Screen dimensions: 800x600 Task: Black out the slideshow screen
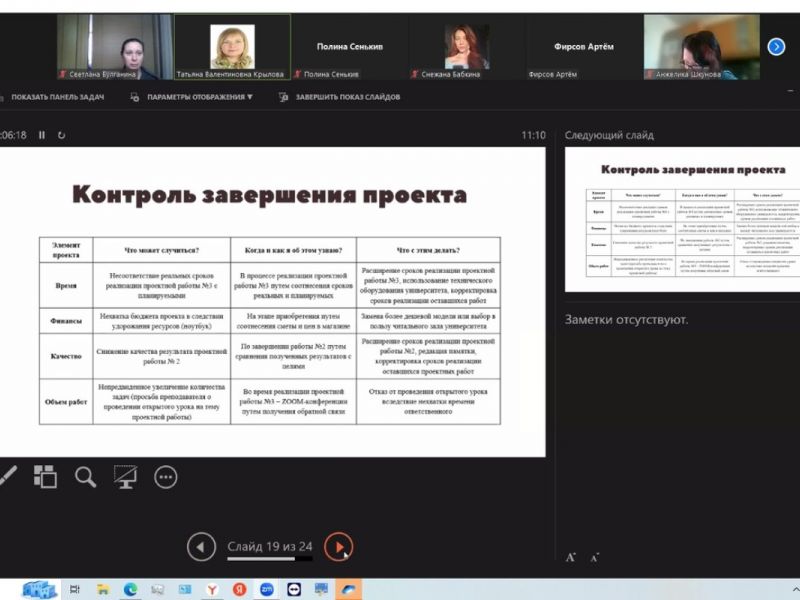(125, 477)
